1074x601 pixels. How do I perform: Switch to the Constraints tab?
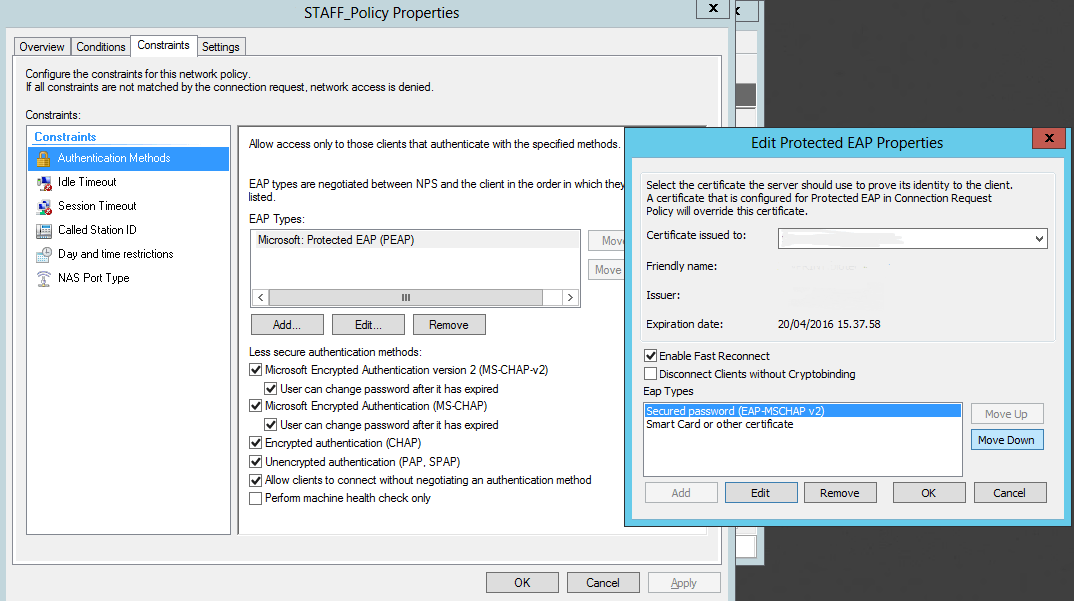[163, 45]
